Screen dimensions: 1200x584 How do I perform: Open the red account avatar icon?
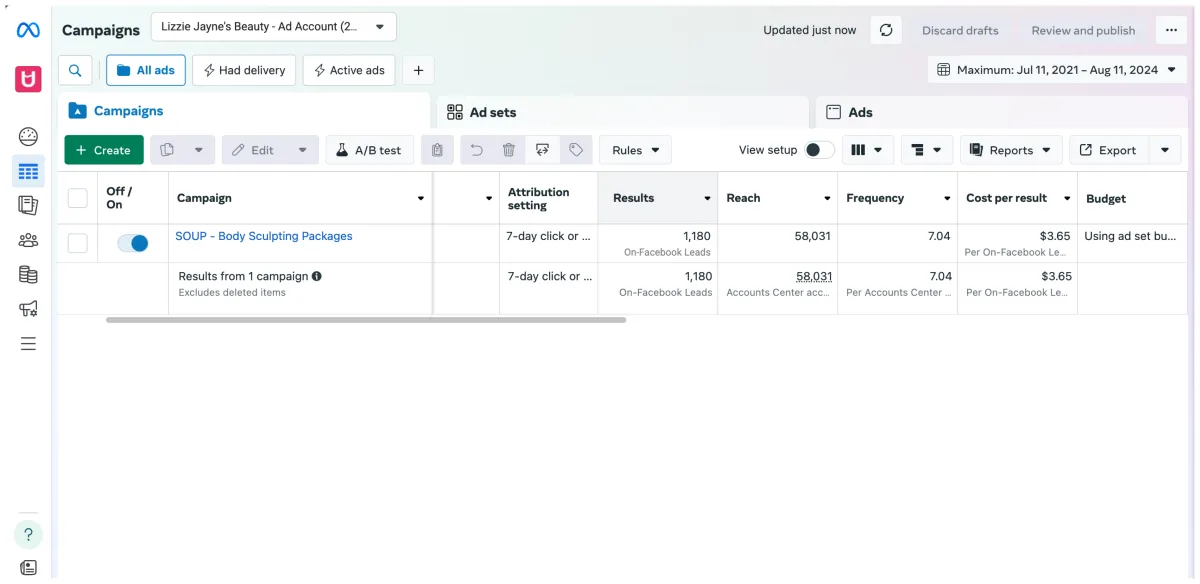point(28,79)
